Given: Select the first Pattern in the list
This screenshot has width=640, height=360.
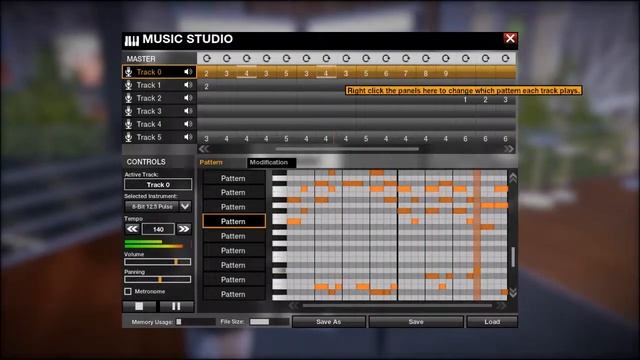Looking at the screenshot, I should point(234,178).
